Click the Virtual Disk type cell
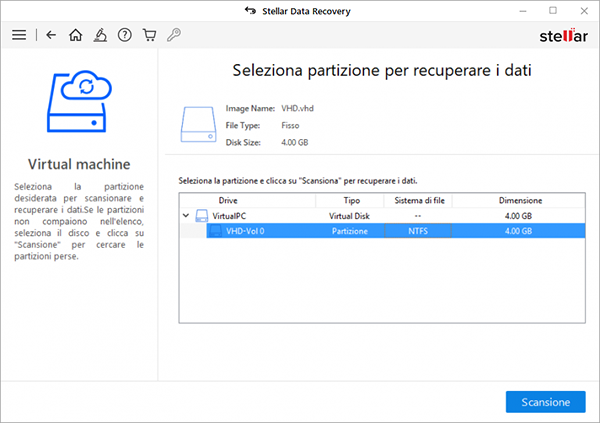600x423 pixels. coord(349,216)
